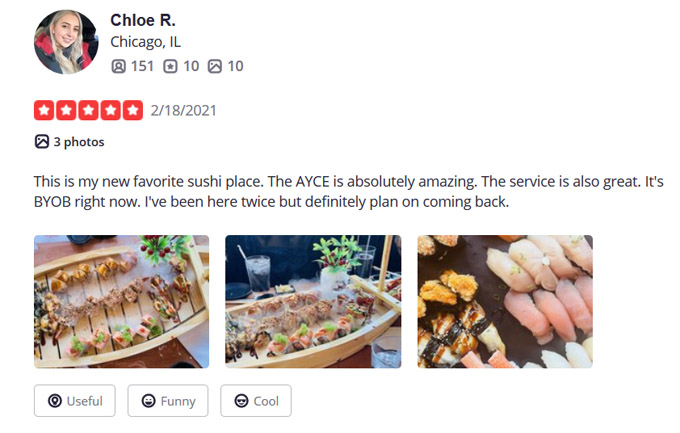This screenshot has width=680, height=433.
Task: Click the fifth star of the rating
Action: tap(133, 110)
